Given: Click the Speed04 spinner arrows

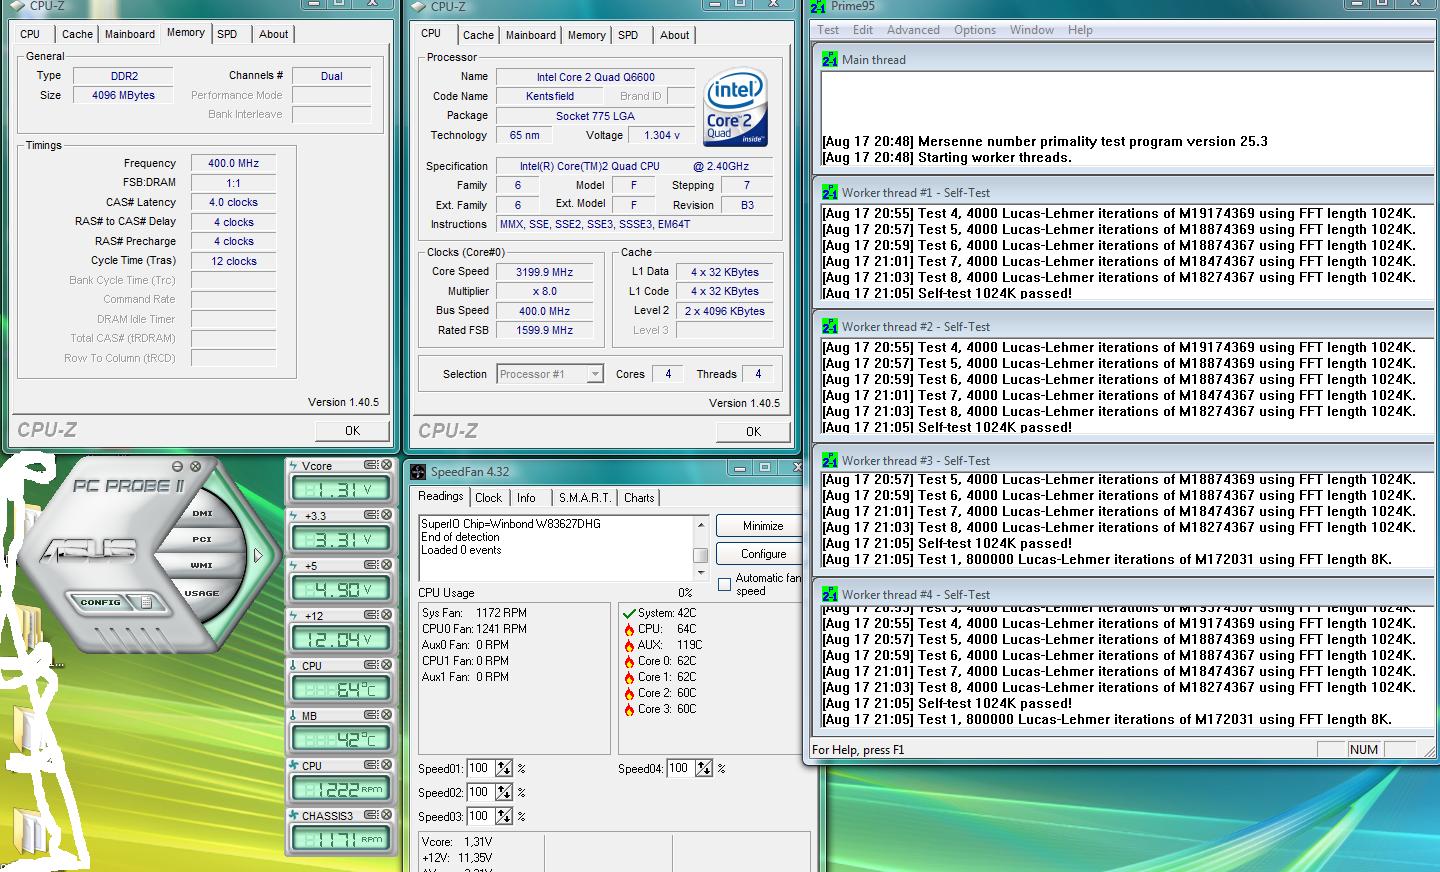Looking at the screenshot, I should tap(704, 768).
